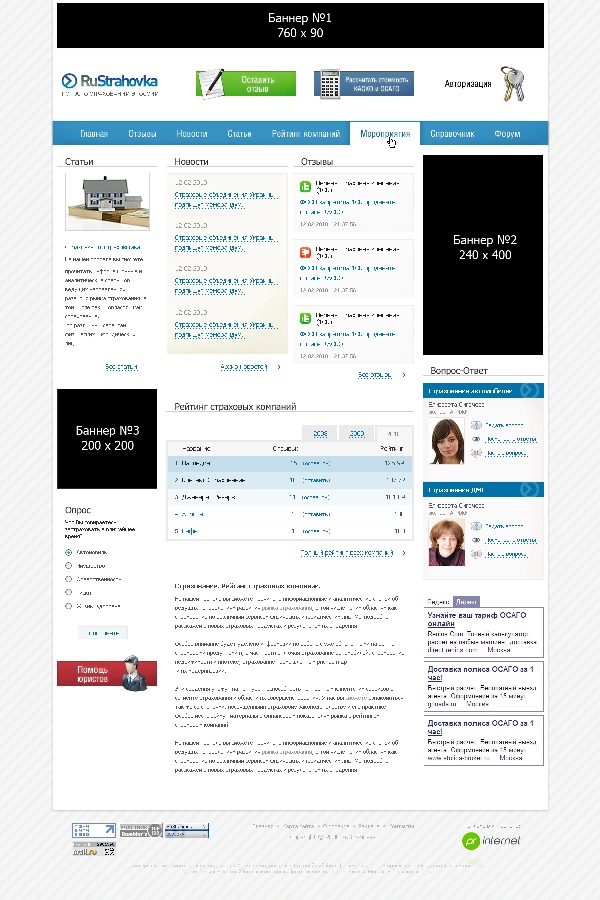The image size is (600, 900).
Task: Click the green thumbs-up icon of the third review
Action: [x=305, y=319]
